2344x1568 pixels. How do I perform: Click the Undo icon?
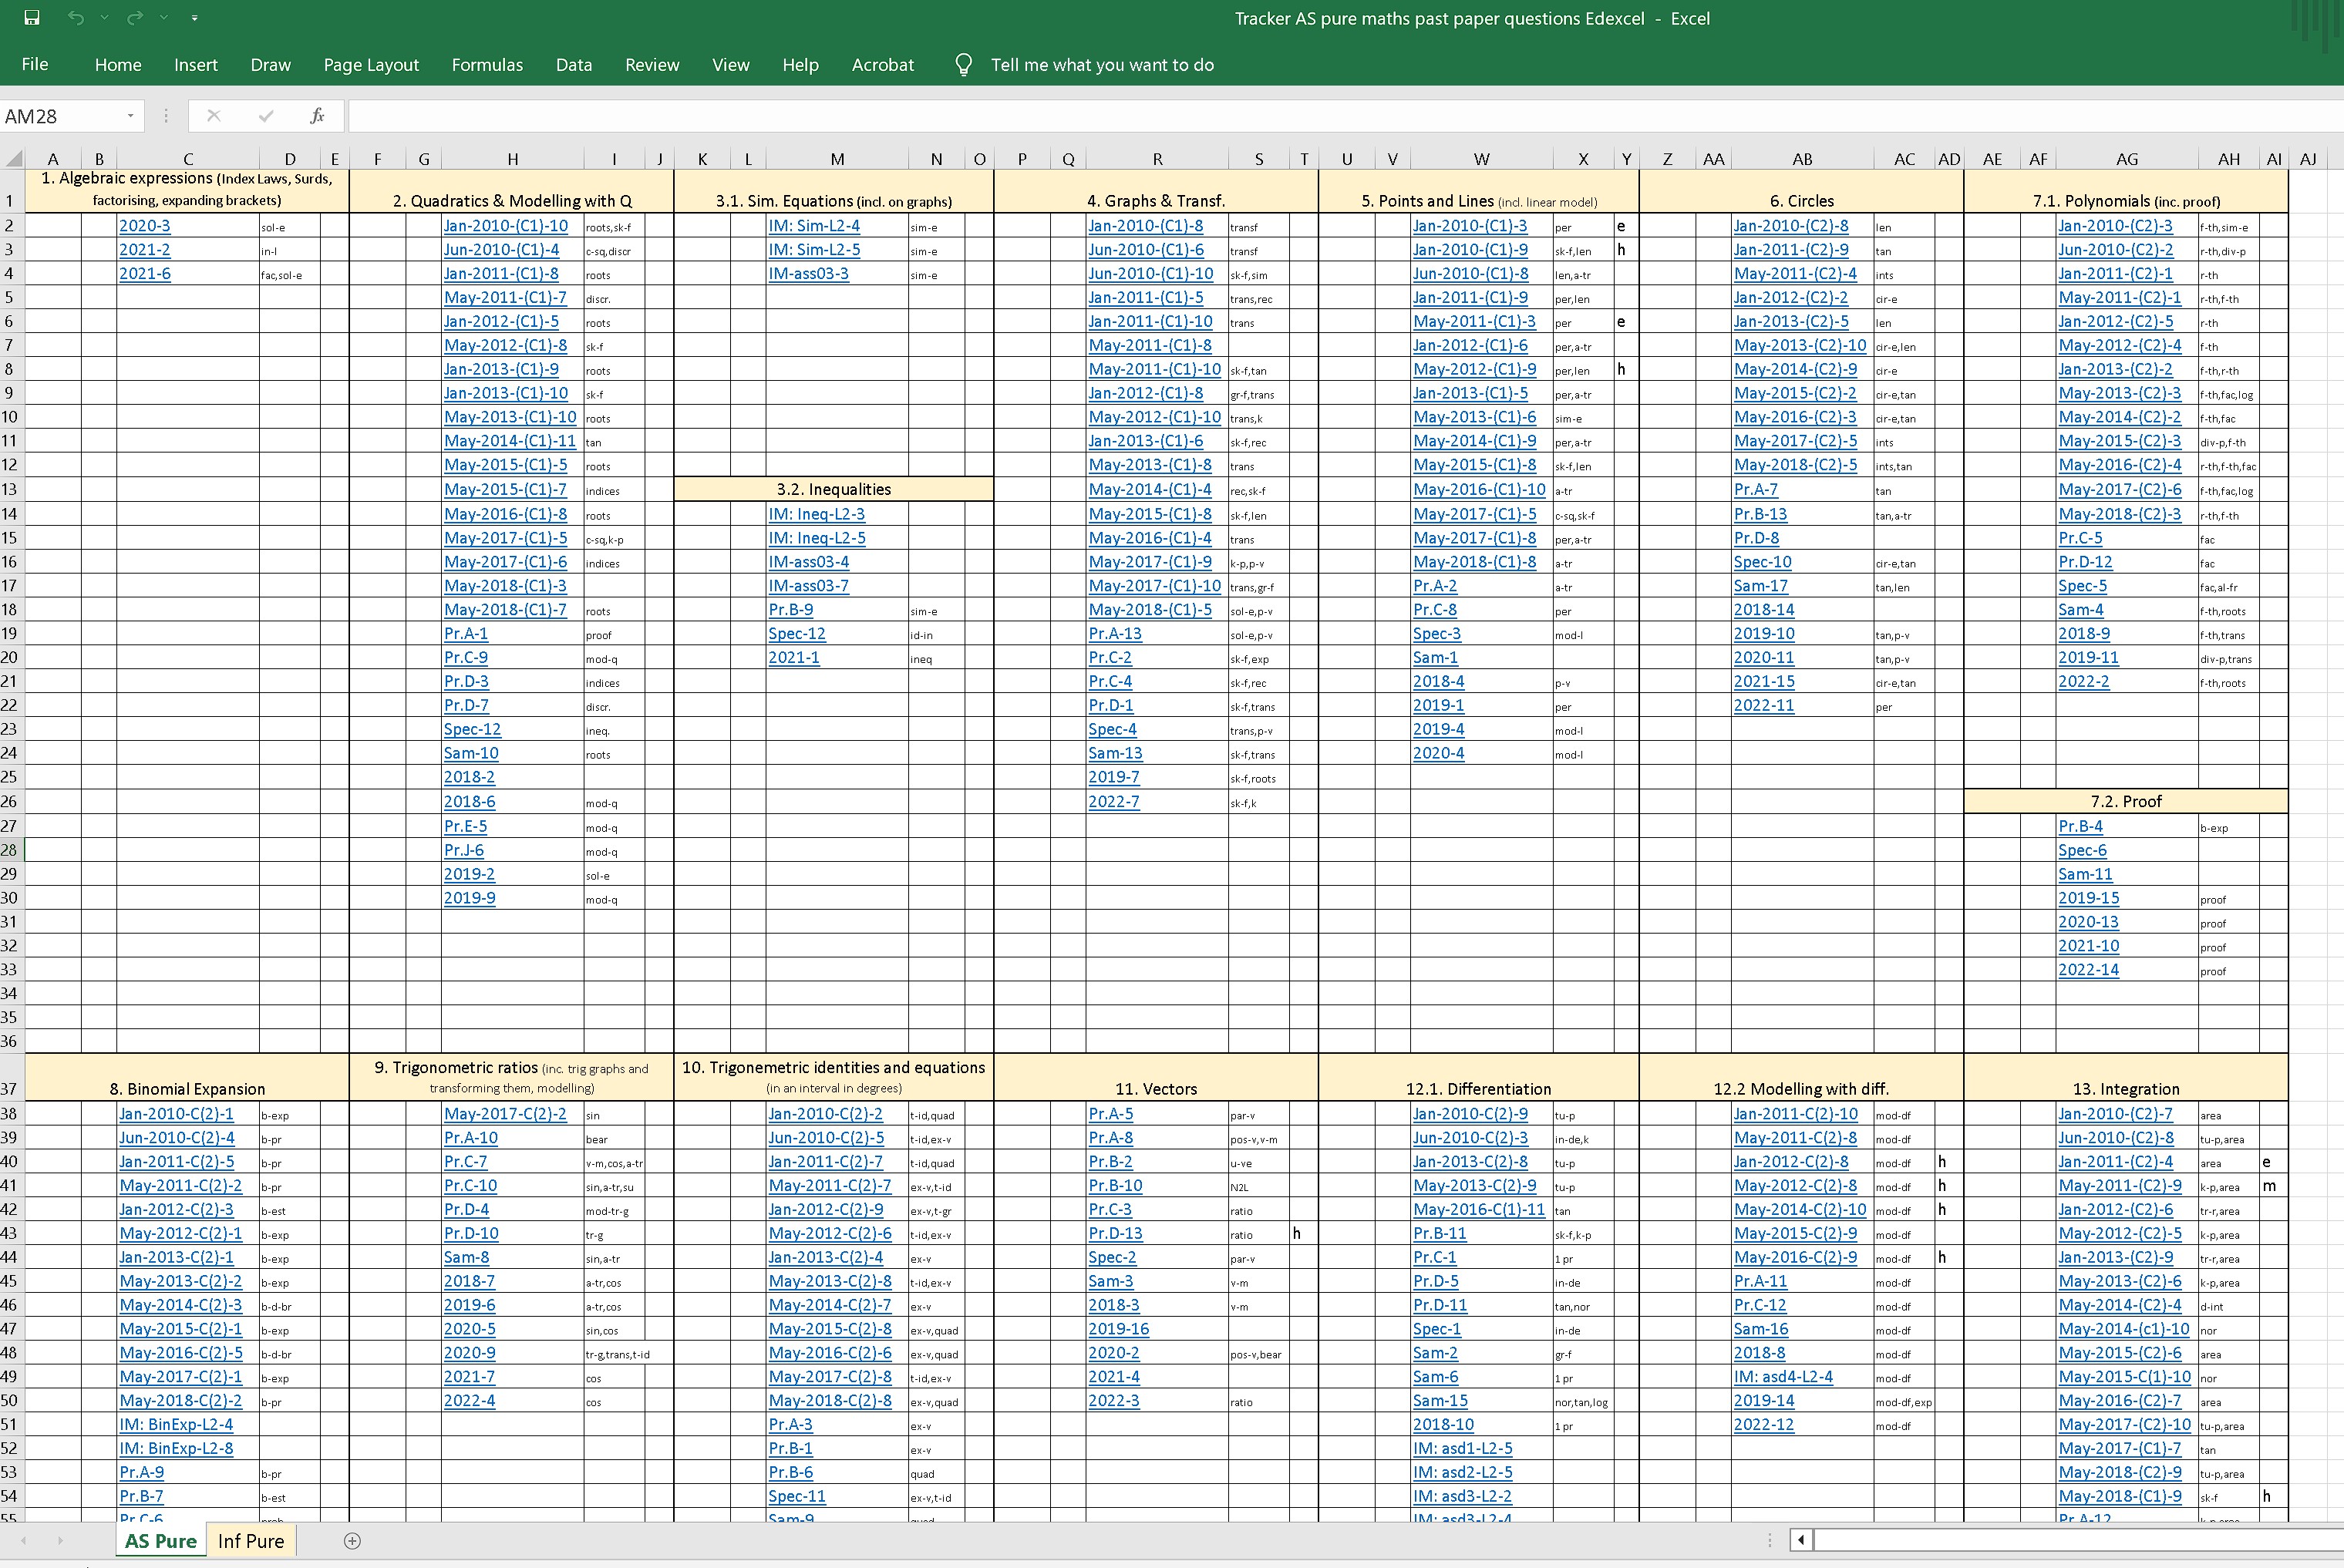coord(75,17)
